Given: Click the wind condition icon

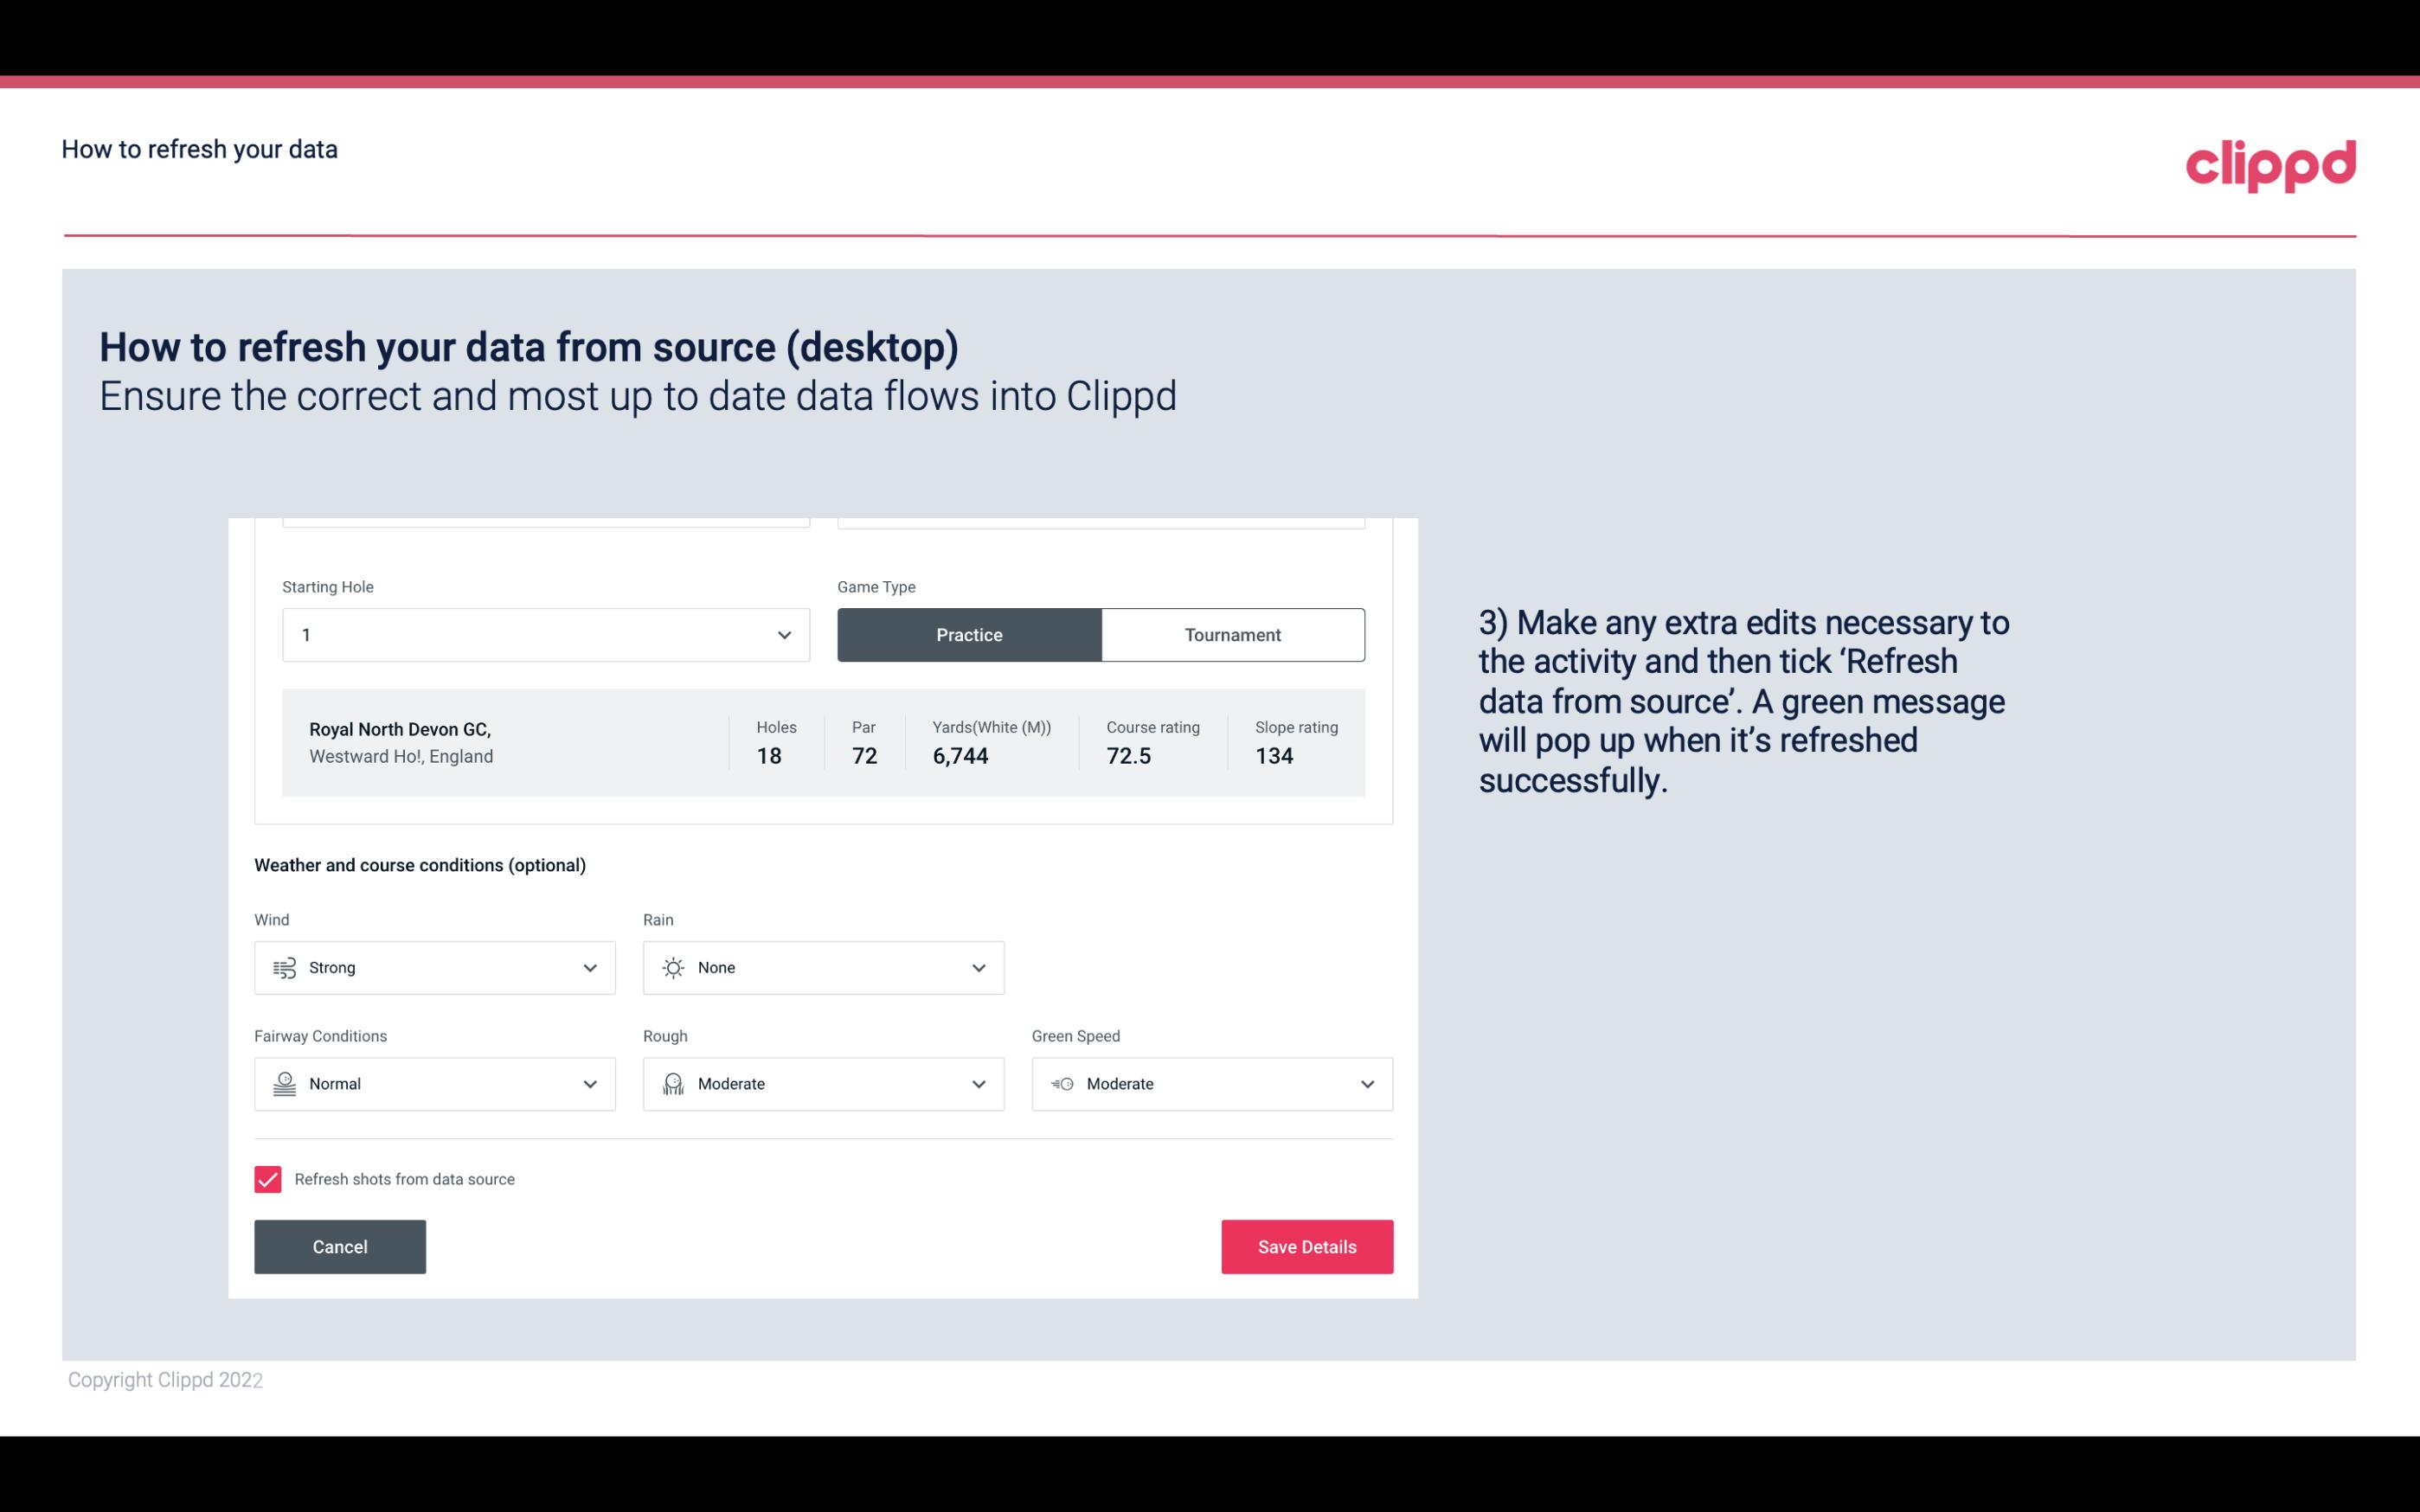Looking at the screenshot, I should (x=284, y=967).
